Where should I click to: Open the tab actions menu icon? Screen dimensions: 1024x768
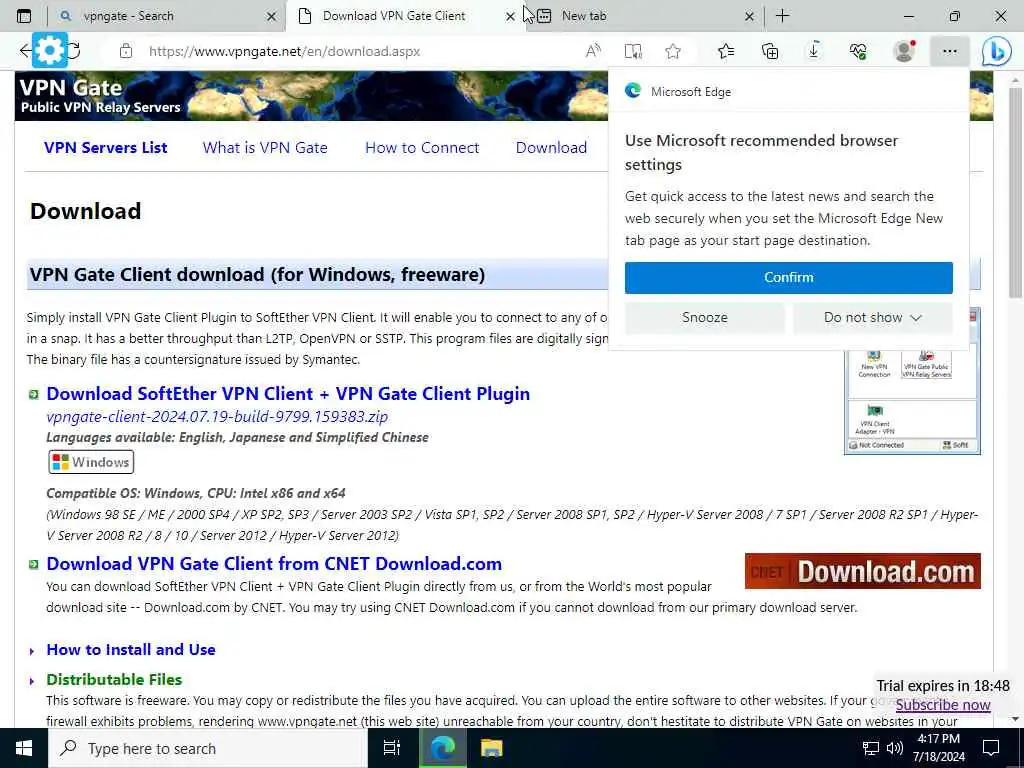pos(24,16)
